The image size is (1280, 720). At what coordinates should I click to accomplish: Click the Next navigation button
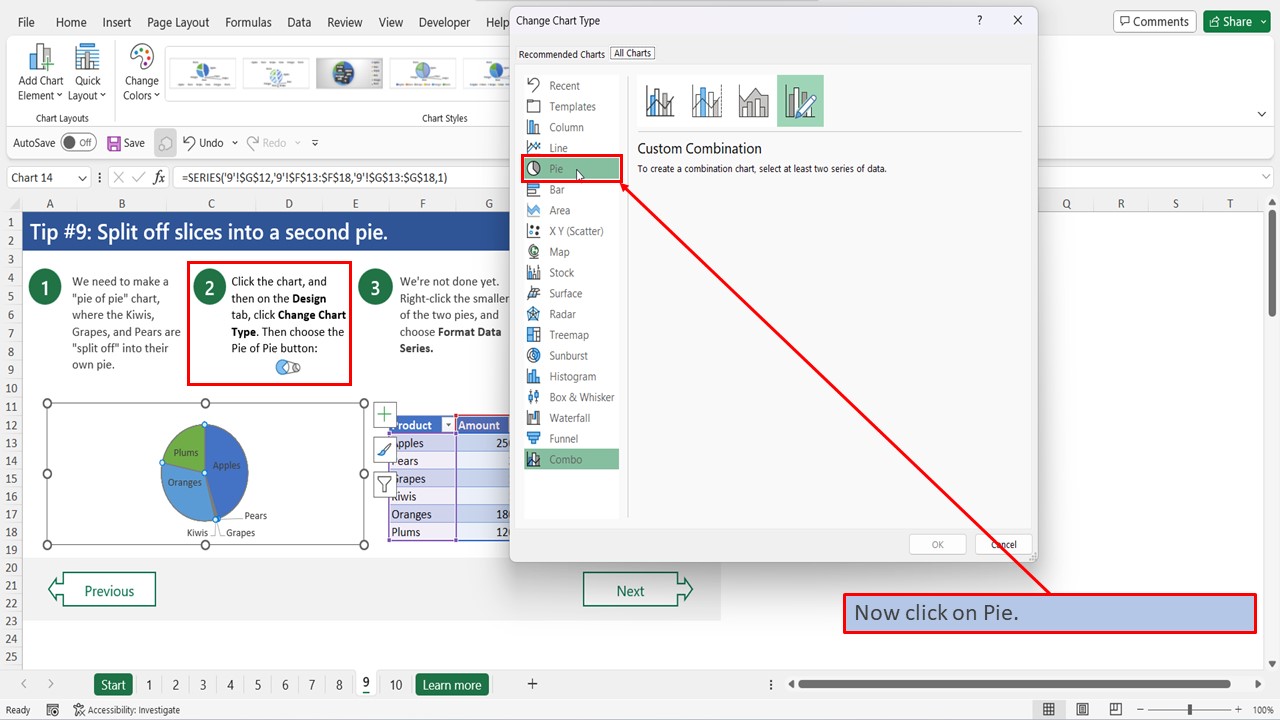[637, 590]
